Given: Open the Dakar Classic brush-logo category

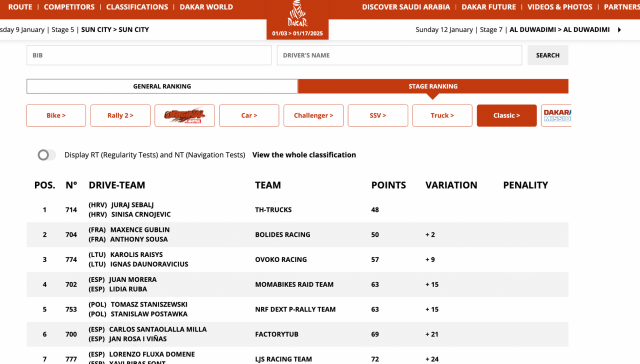Looking at the screenshot, I should 184,115.
